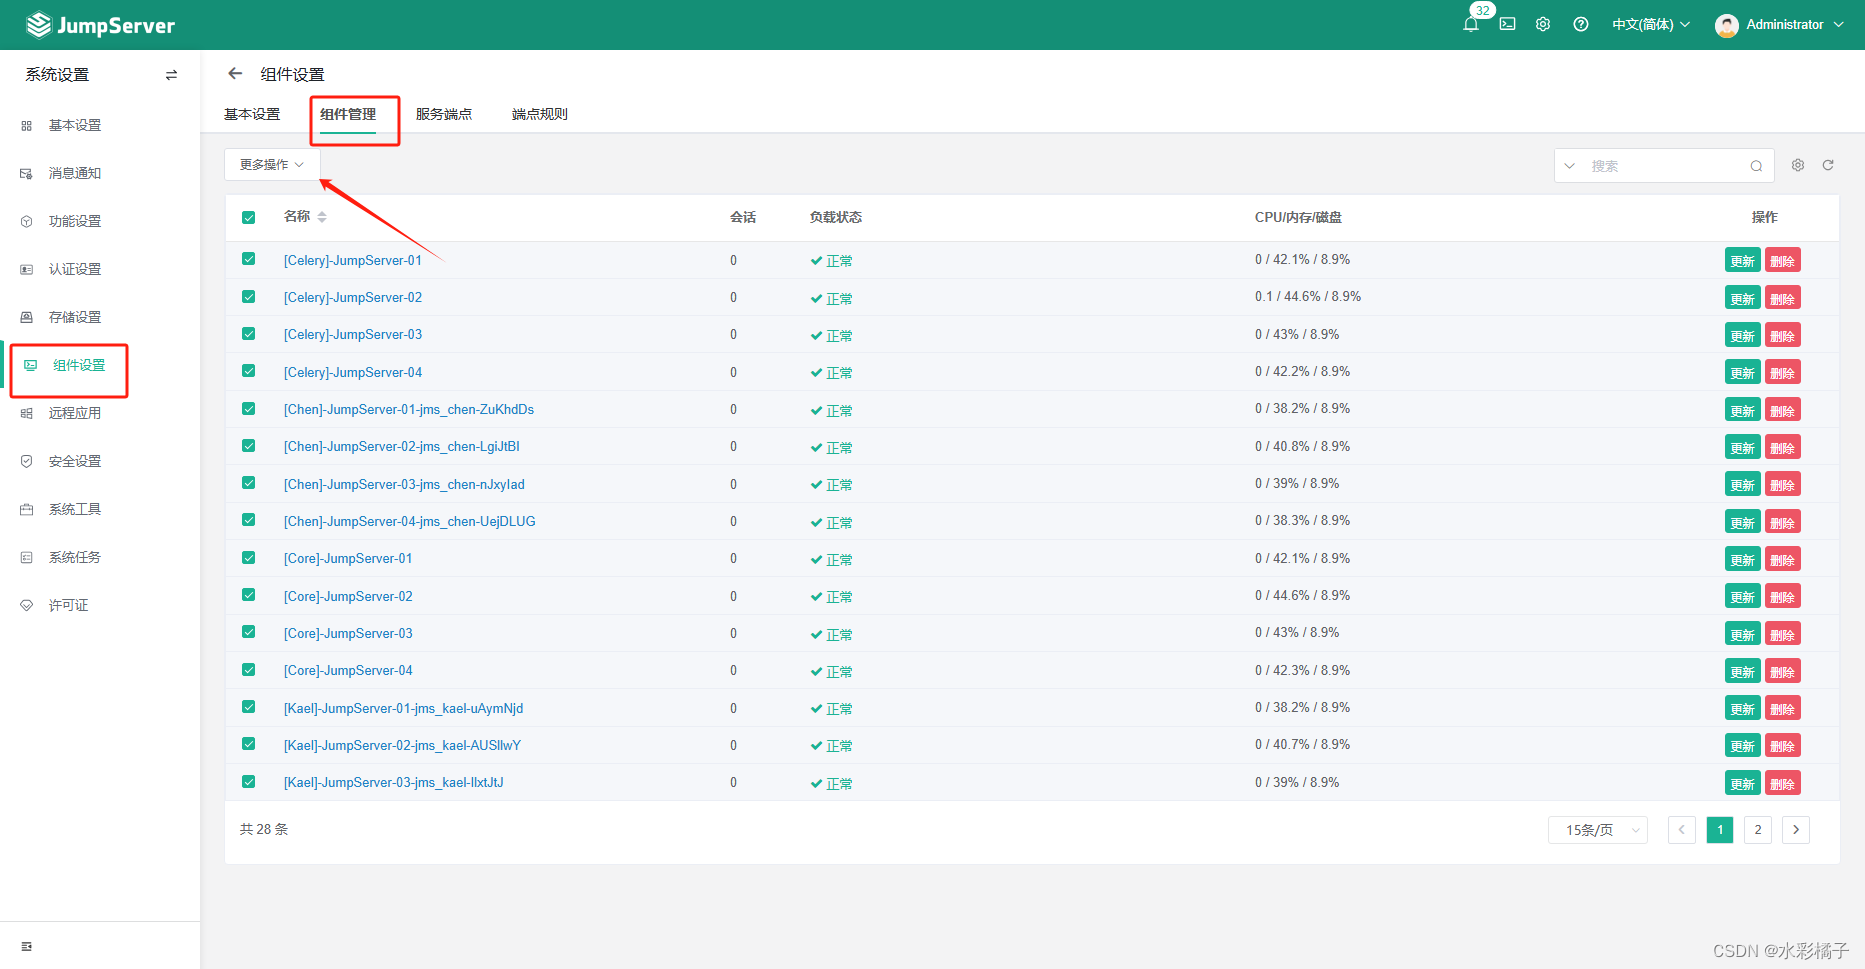Image resolution: width=1865 pixels, height=969 pixels.
Task: Open 认证设置 in the sidebar
Action: pos(75,269)
